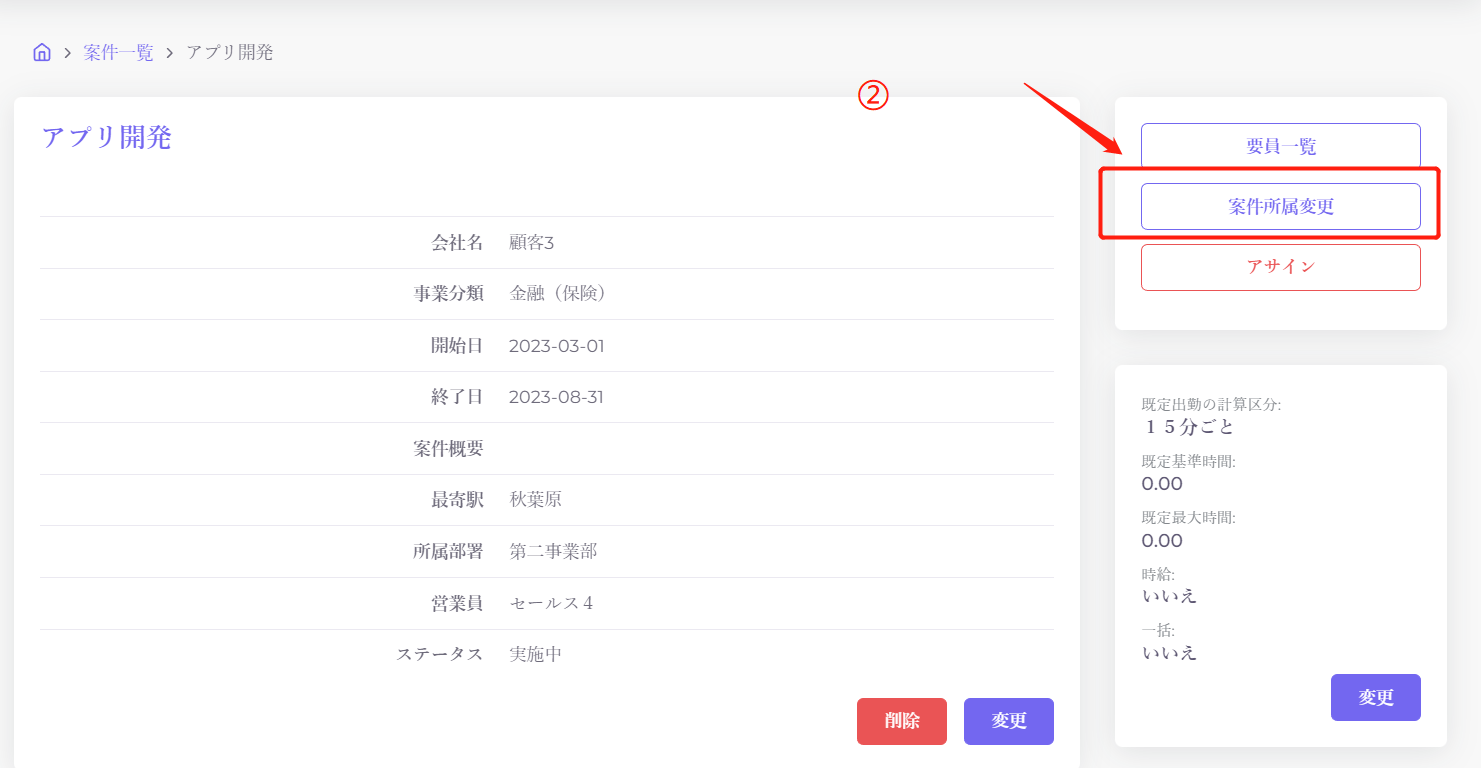Click the home icon in the breadcrumb

pos(42,53)
